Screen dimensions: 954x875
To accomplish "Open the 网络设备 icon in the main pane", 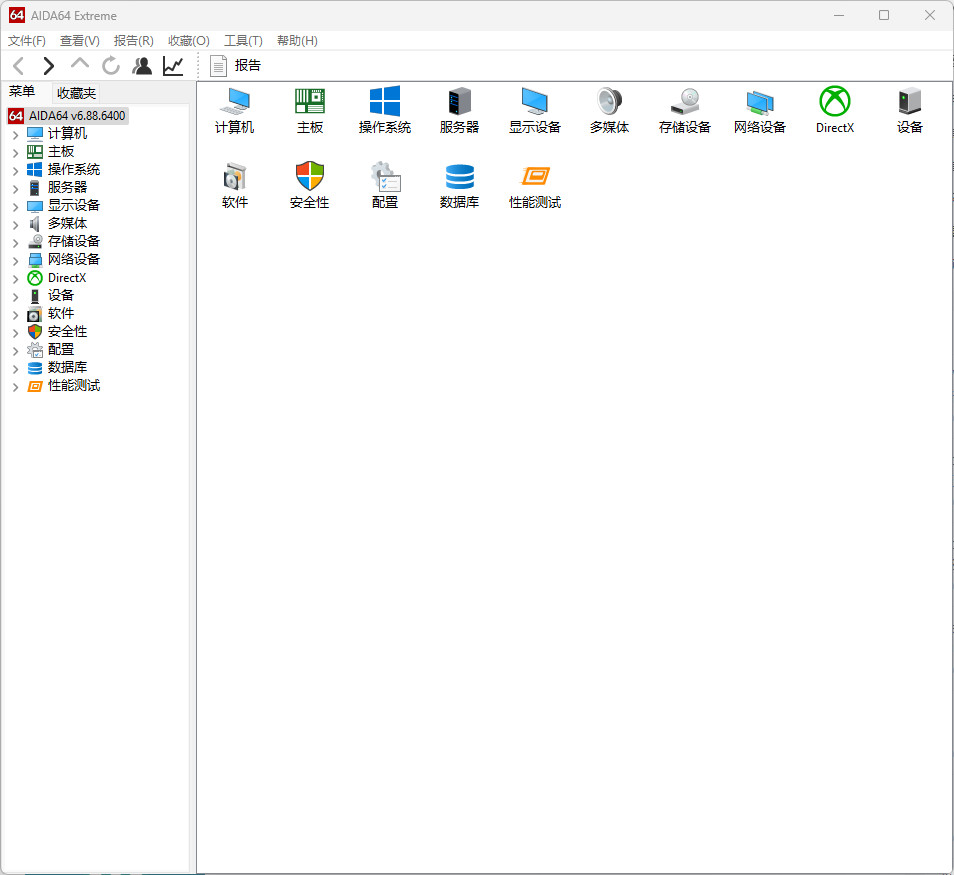I will [759, 110].
